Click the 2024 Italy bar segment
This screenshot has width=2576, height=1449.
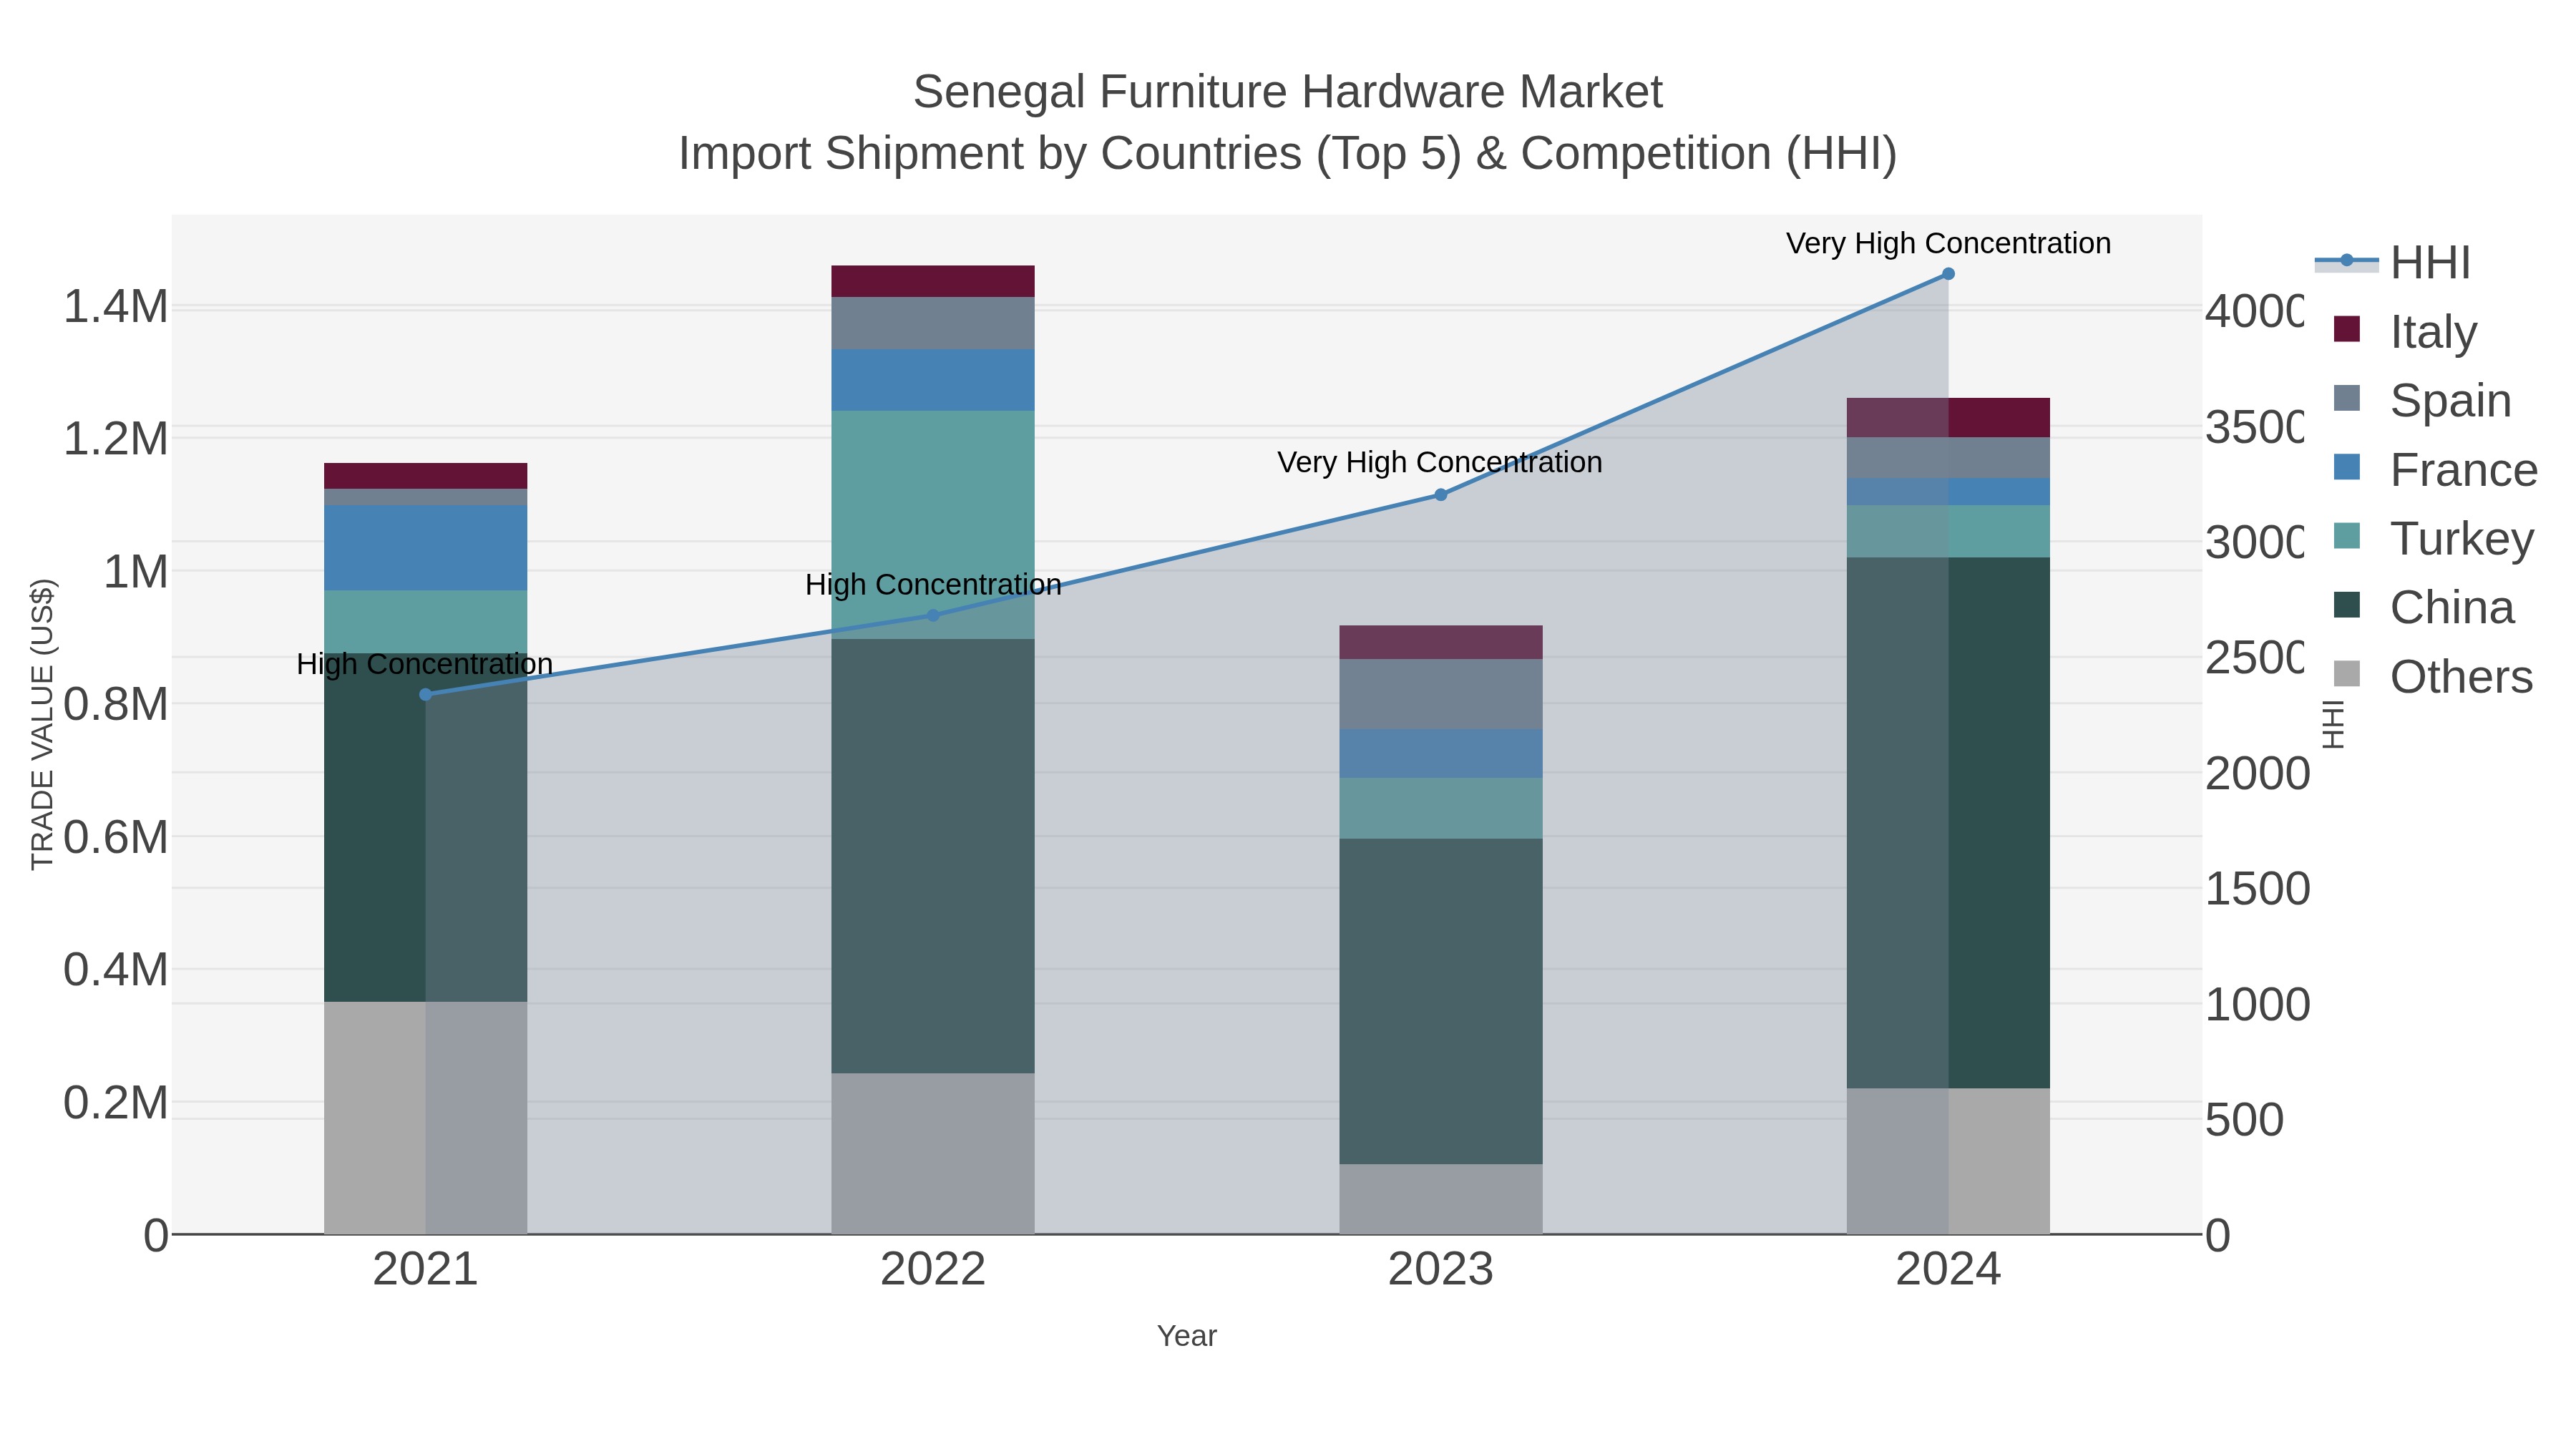tap(1948, 417)
